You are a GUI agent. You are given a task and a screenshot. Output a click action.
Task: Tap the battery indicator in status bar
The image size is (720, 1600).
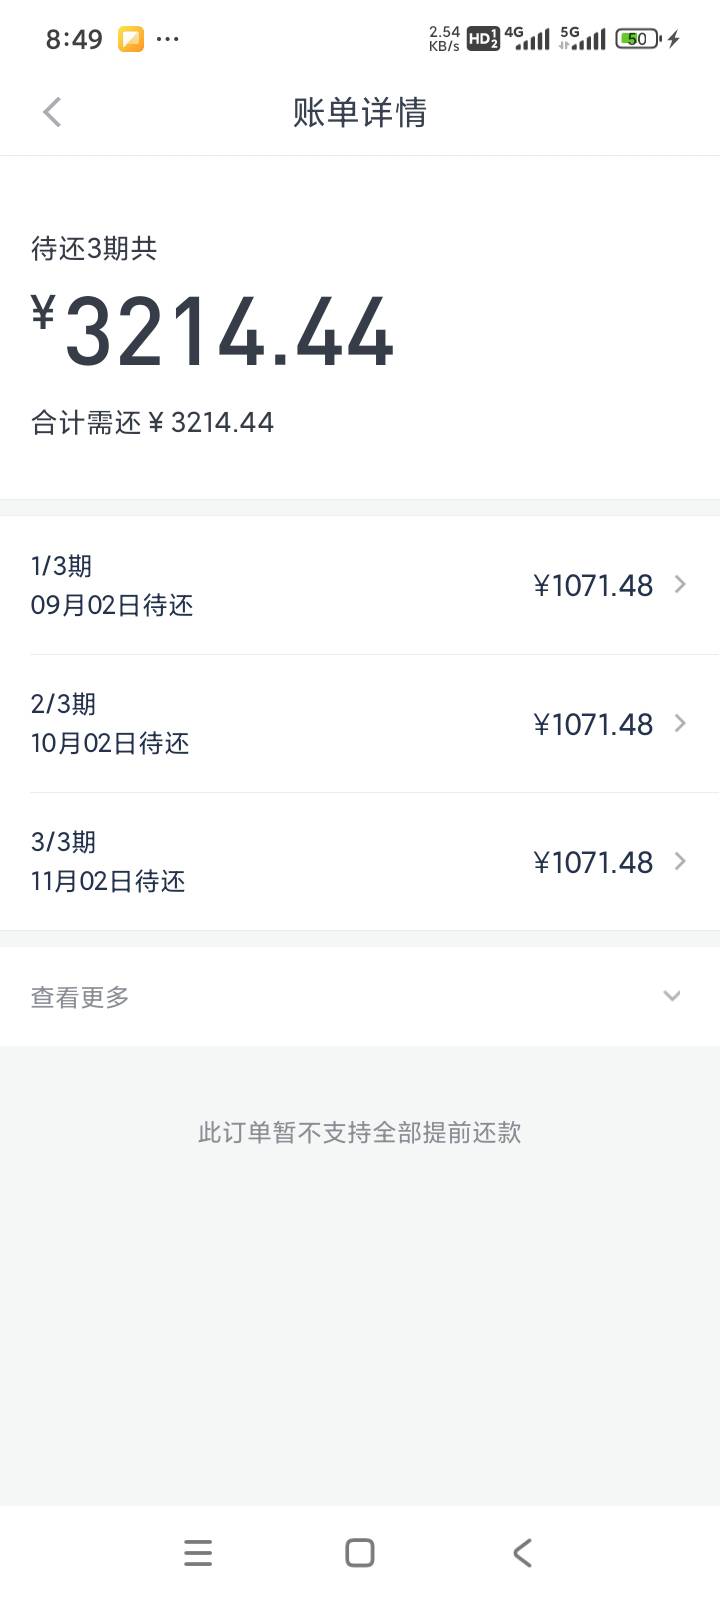pos(638,39)
